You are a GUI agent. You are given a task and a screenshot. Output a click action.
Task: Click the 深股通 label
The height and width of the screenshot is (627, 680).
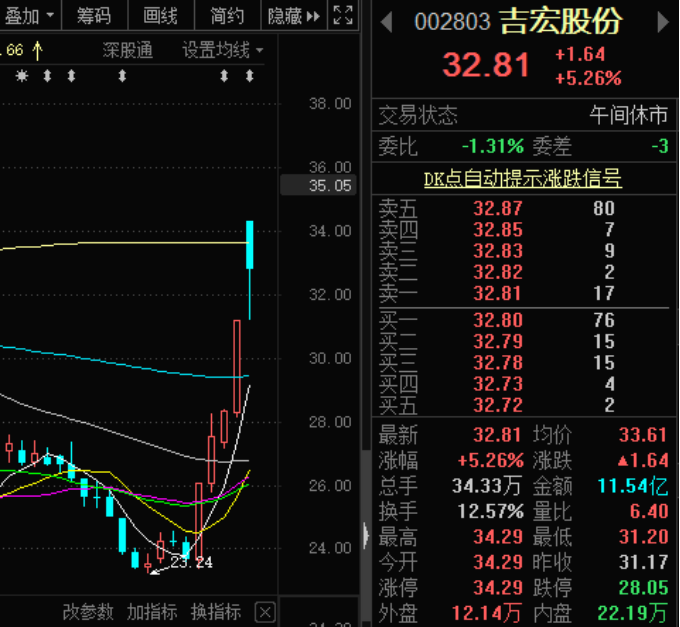128,50
